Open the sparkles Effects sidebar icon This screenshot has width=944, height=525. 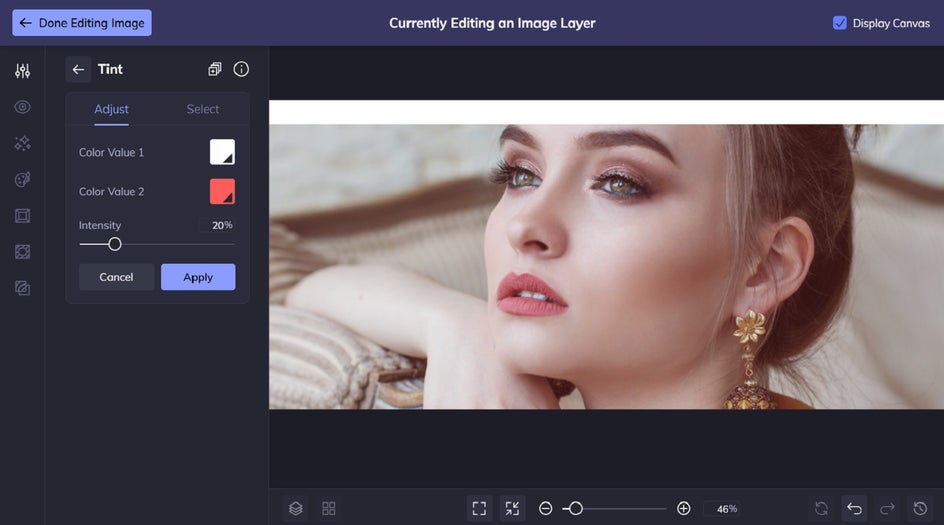22,143
